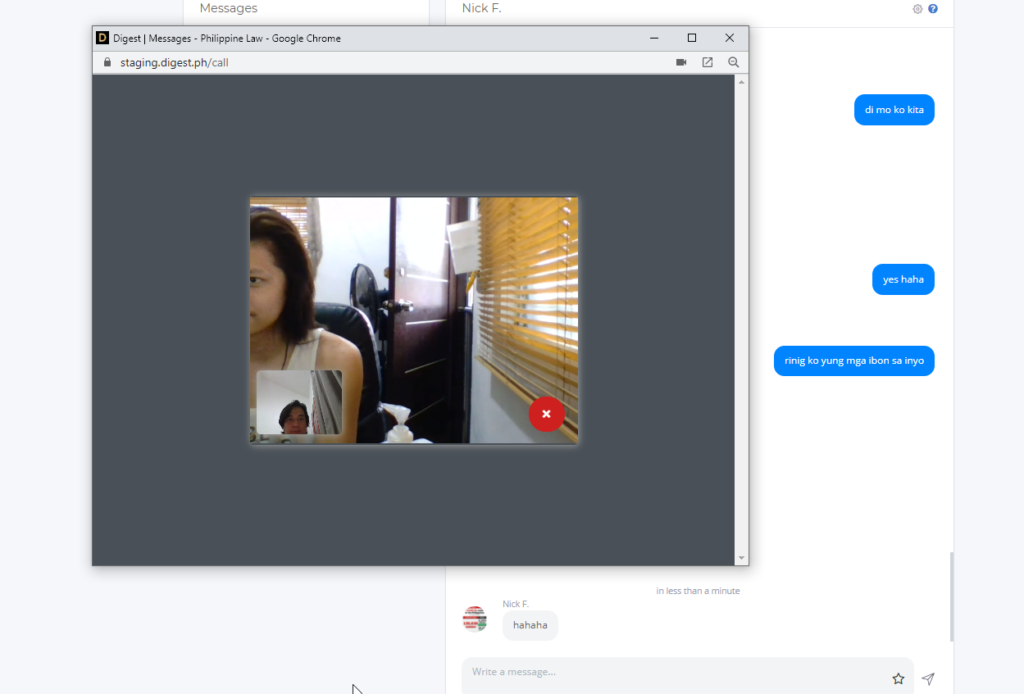1024x694 pixels.
Task: Maximize the Digest call popup window
Action: pos(692,38)
